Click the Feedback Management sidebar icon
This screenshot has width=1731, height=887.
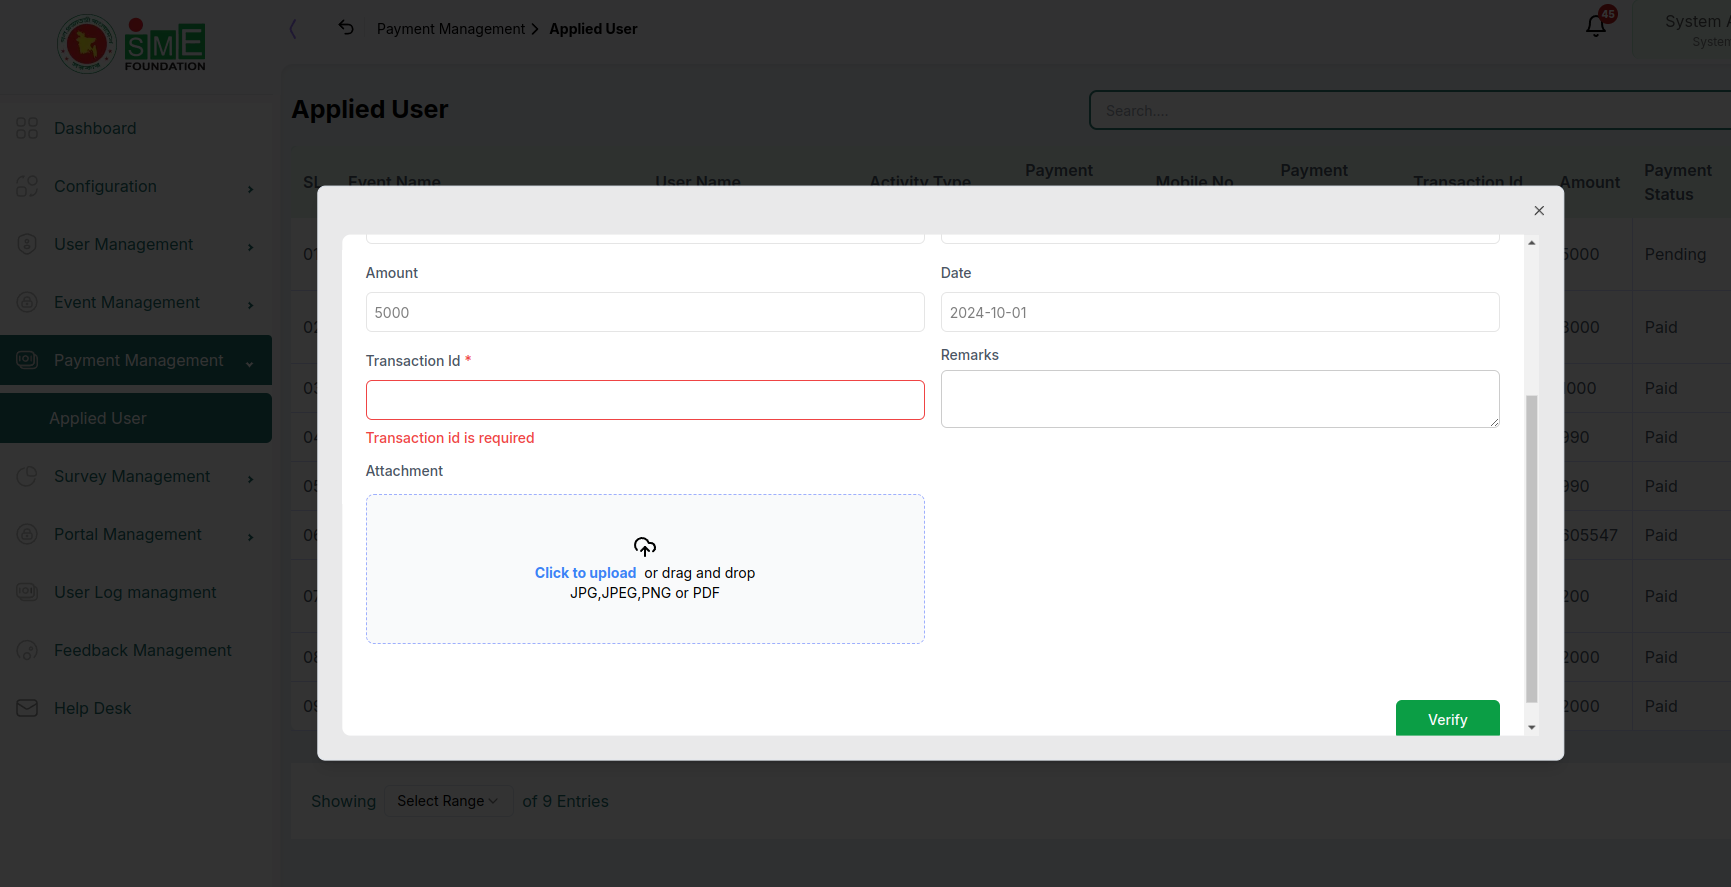pos(27,650)
